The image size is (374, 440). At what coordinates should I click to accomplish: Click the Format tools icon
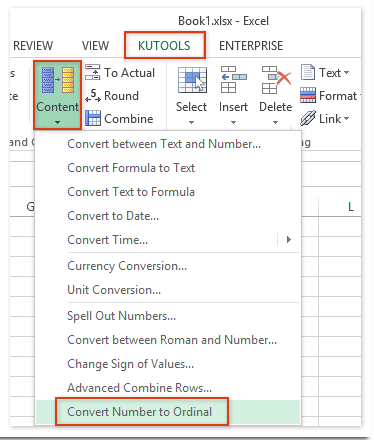[308, 95]
